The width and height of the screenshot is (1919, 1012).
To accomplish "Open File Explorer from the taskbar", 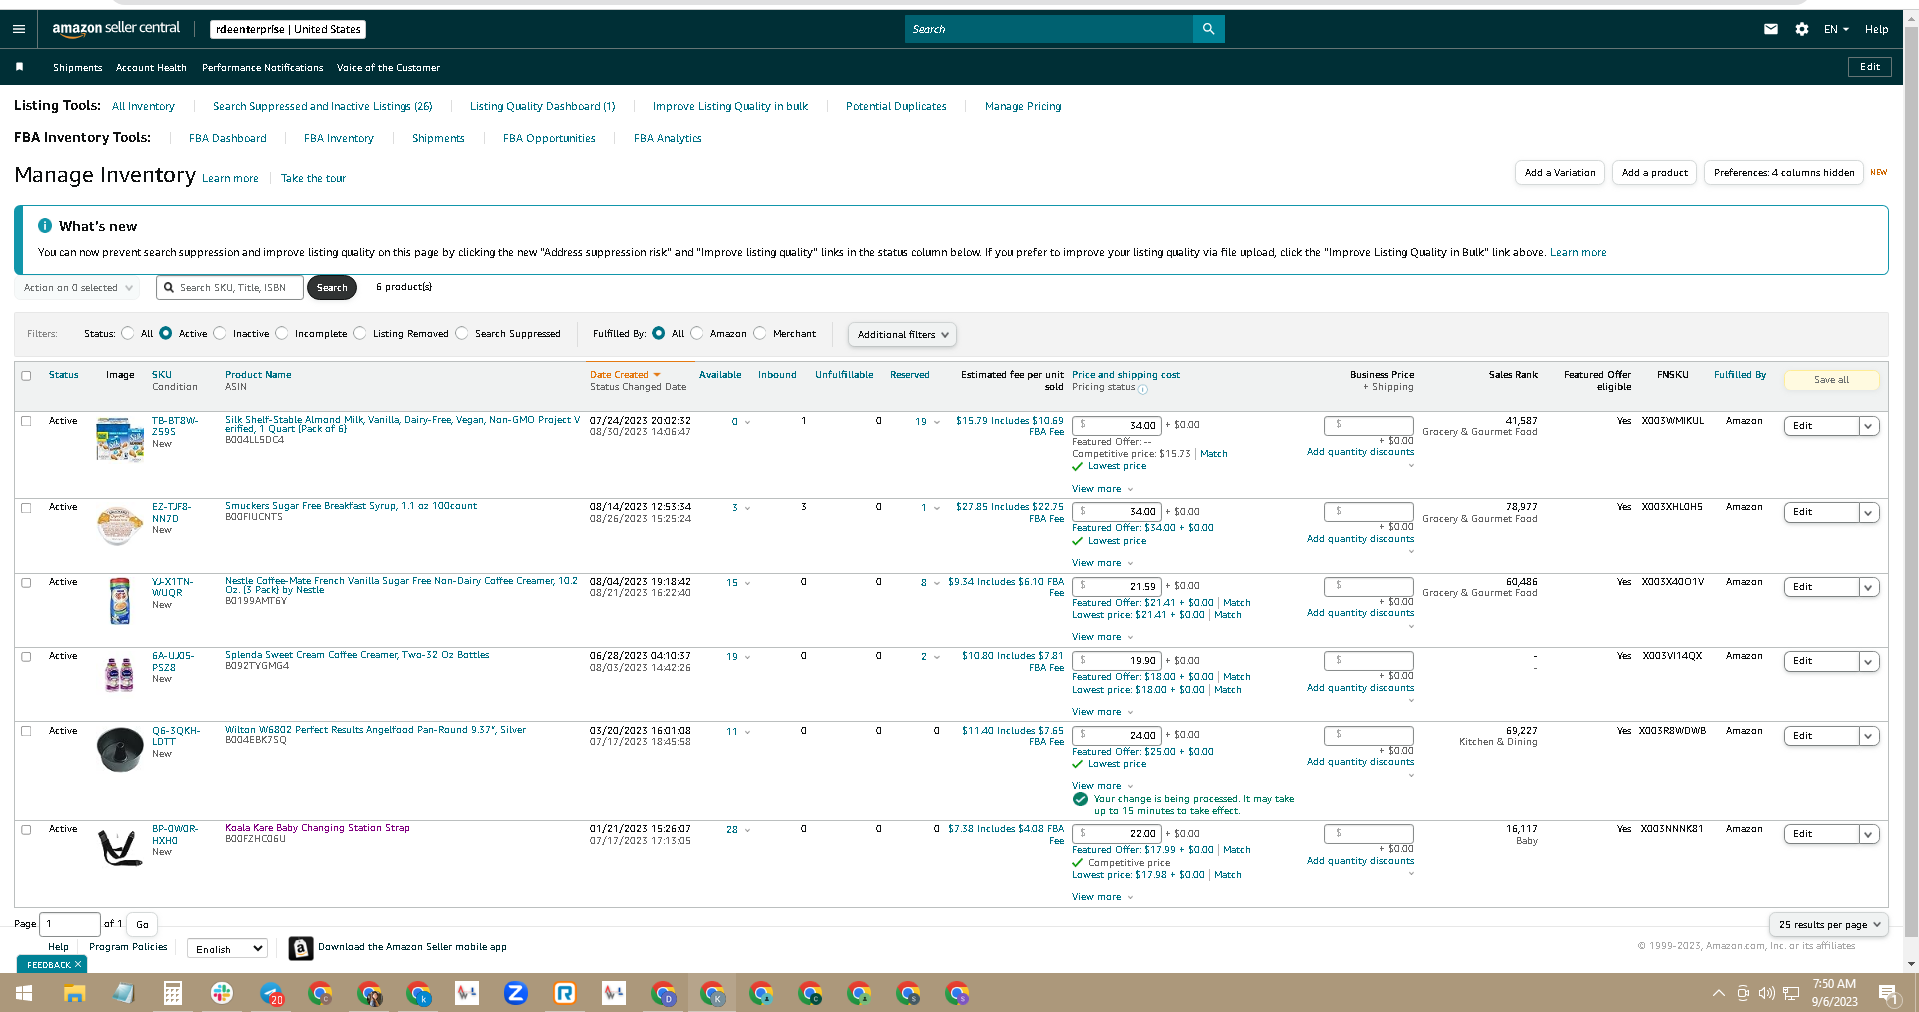I will (74, 993).
